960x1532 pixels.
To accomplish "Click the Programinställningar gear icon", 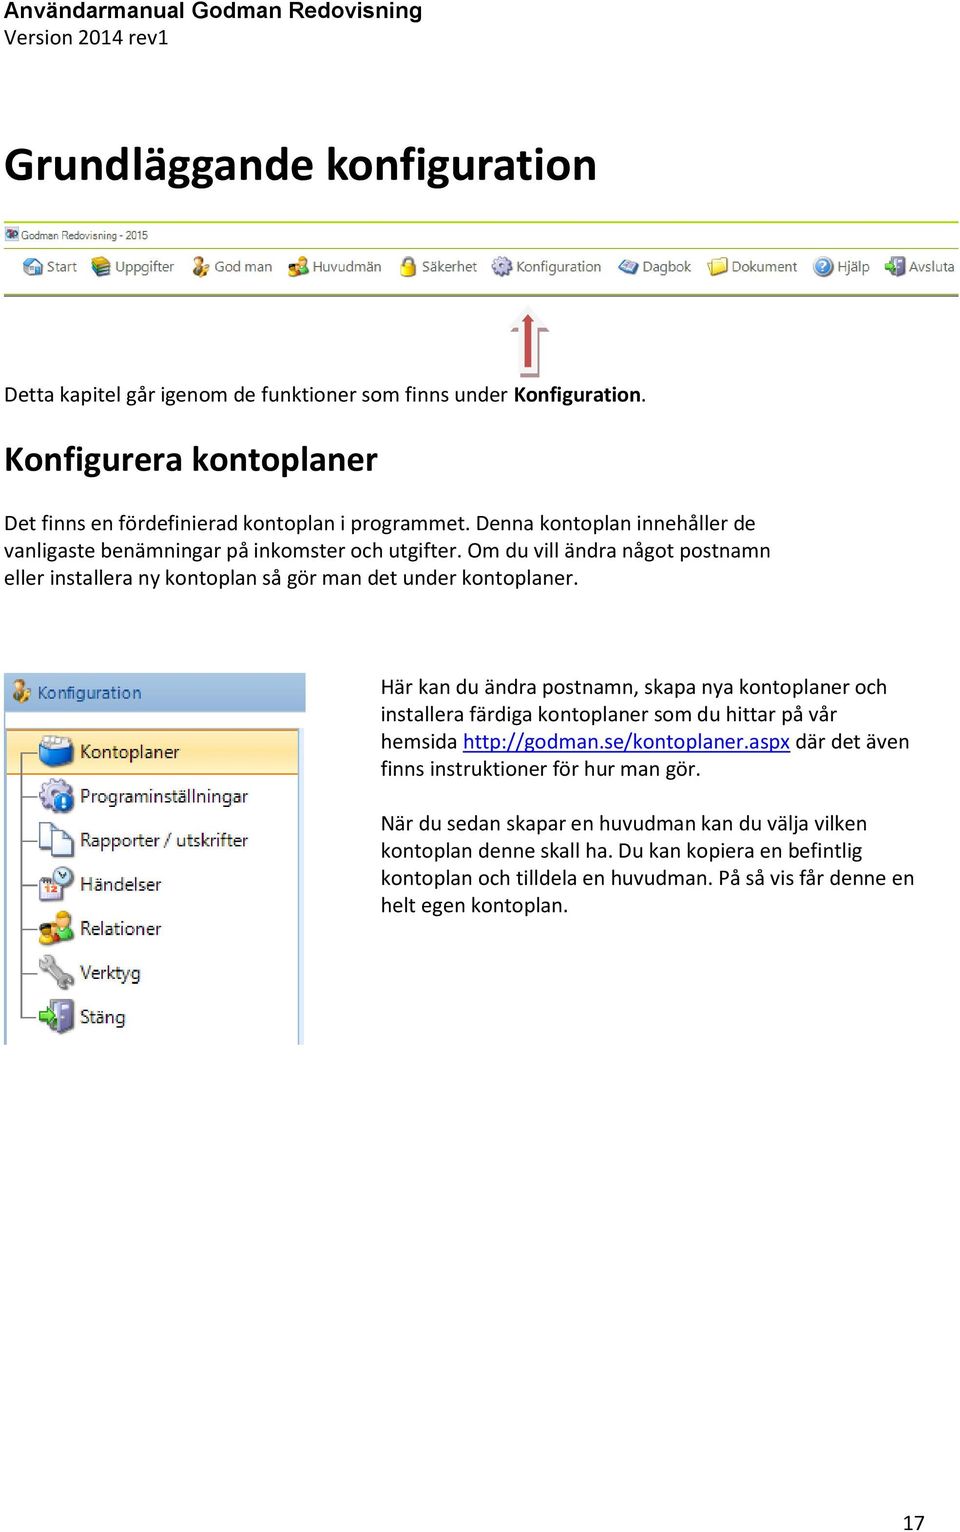I will [56, 796].
